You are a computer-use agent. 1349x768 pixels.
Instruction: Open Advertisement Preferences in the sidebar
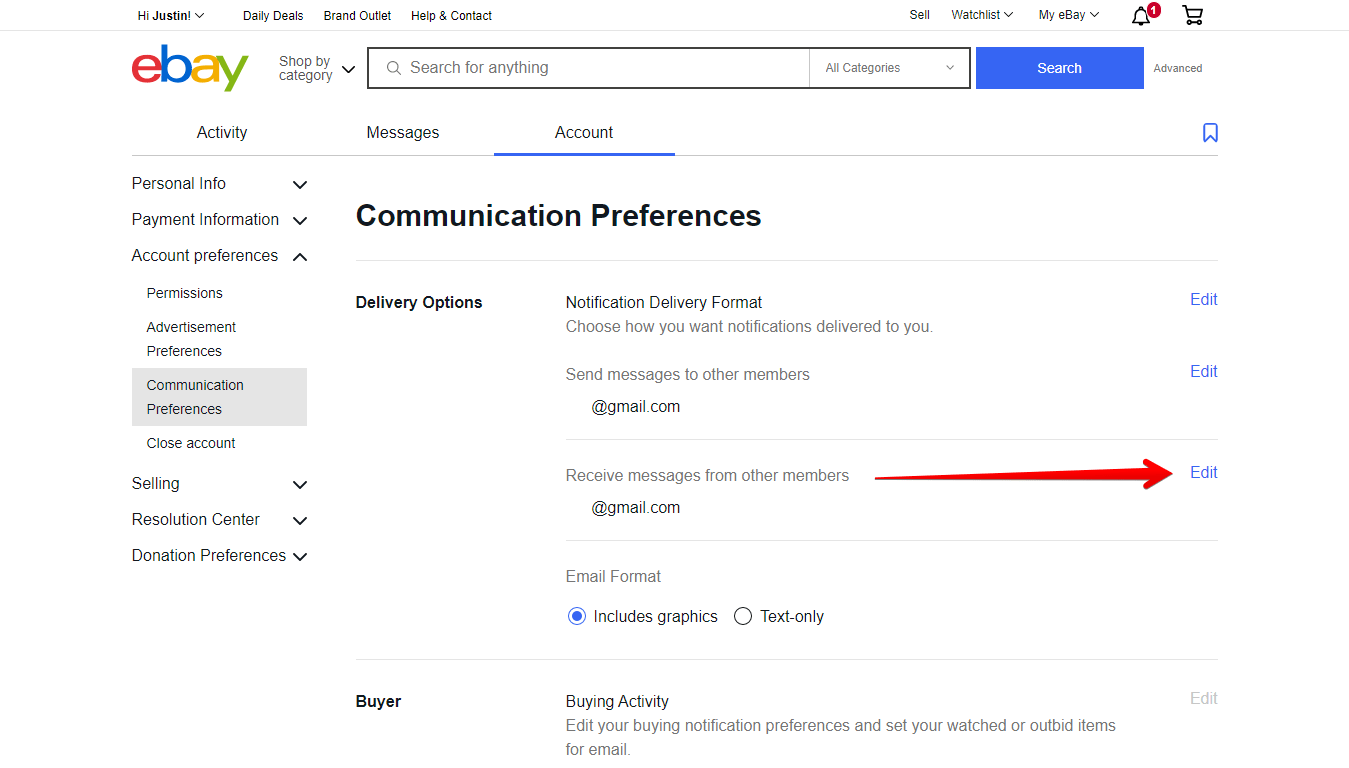click(192, 339)
